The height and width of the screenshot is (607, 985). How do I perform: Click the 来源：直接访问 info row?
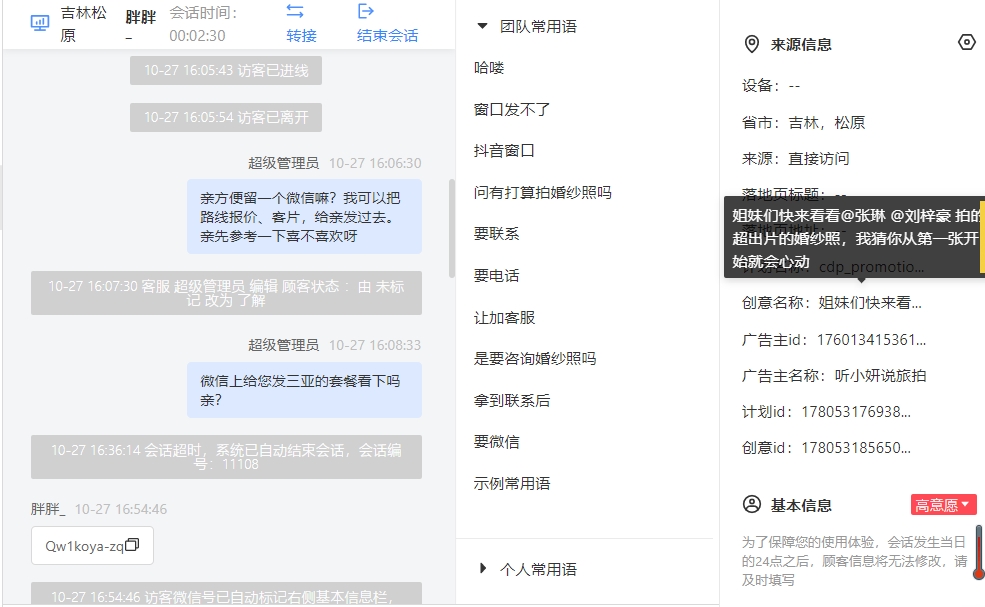point(795,158)
